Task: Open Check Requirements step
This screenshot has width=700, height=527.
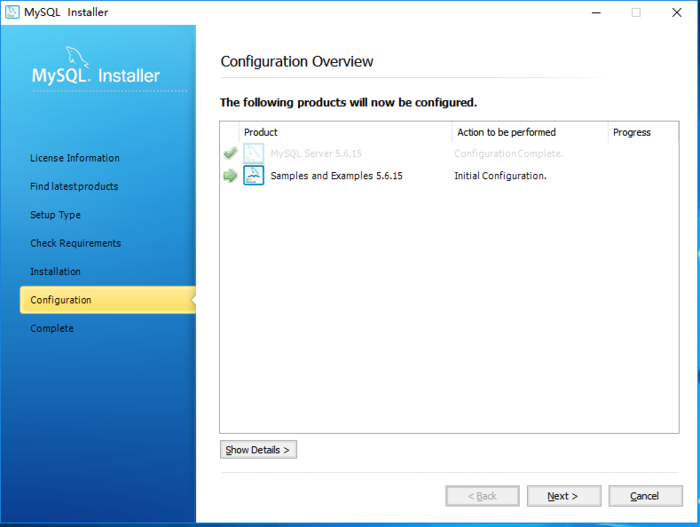Action: pos(75,243)
